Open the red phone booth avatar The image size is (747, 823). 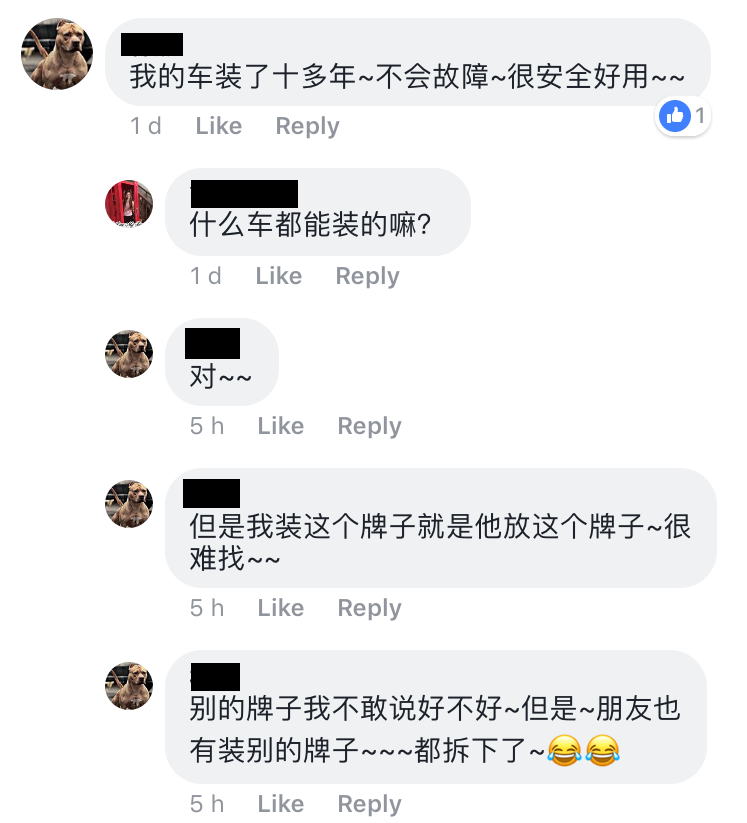click(x=129, y=204)
